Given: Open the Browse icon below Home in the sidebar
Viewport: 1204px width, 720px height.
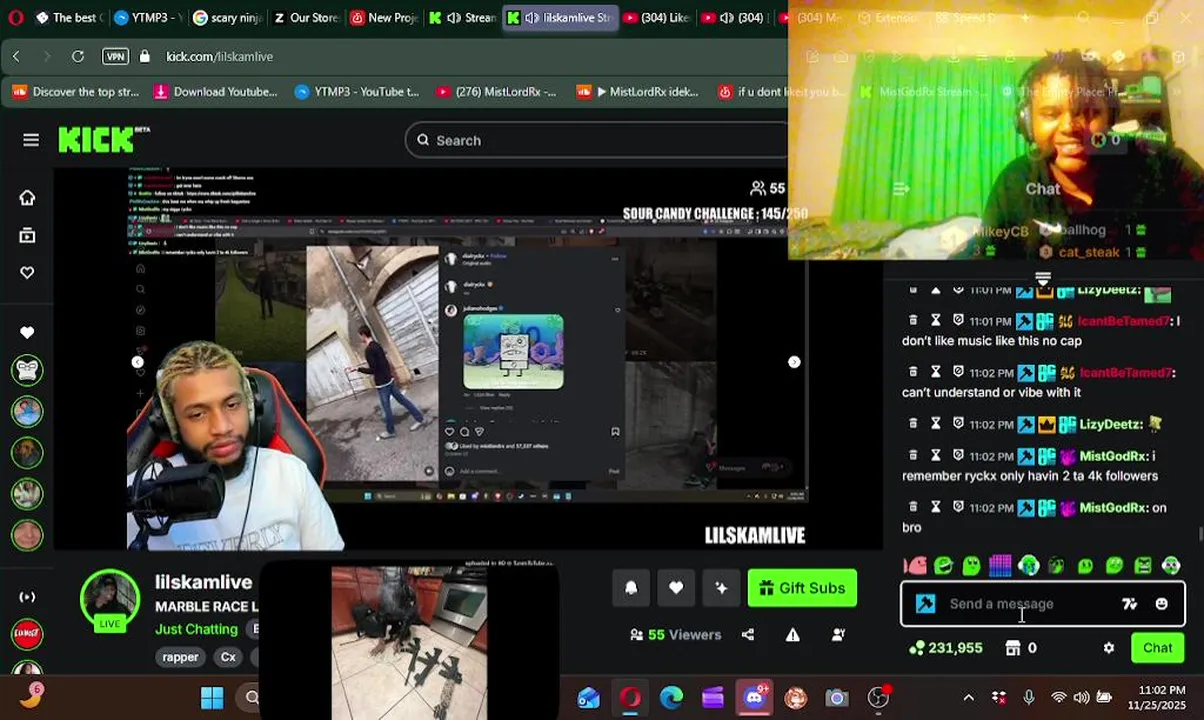Looking at the screenshot, I should (x=27, y=236).
